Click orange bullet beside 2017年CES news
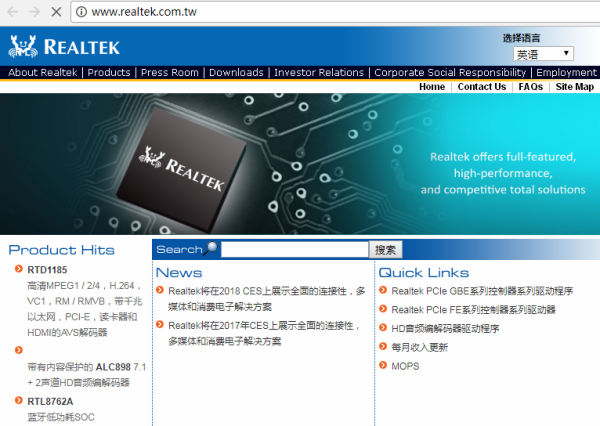The width and height of the screenshot is (600, 426). (x=160, y=325)
